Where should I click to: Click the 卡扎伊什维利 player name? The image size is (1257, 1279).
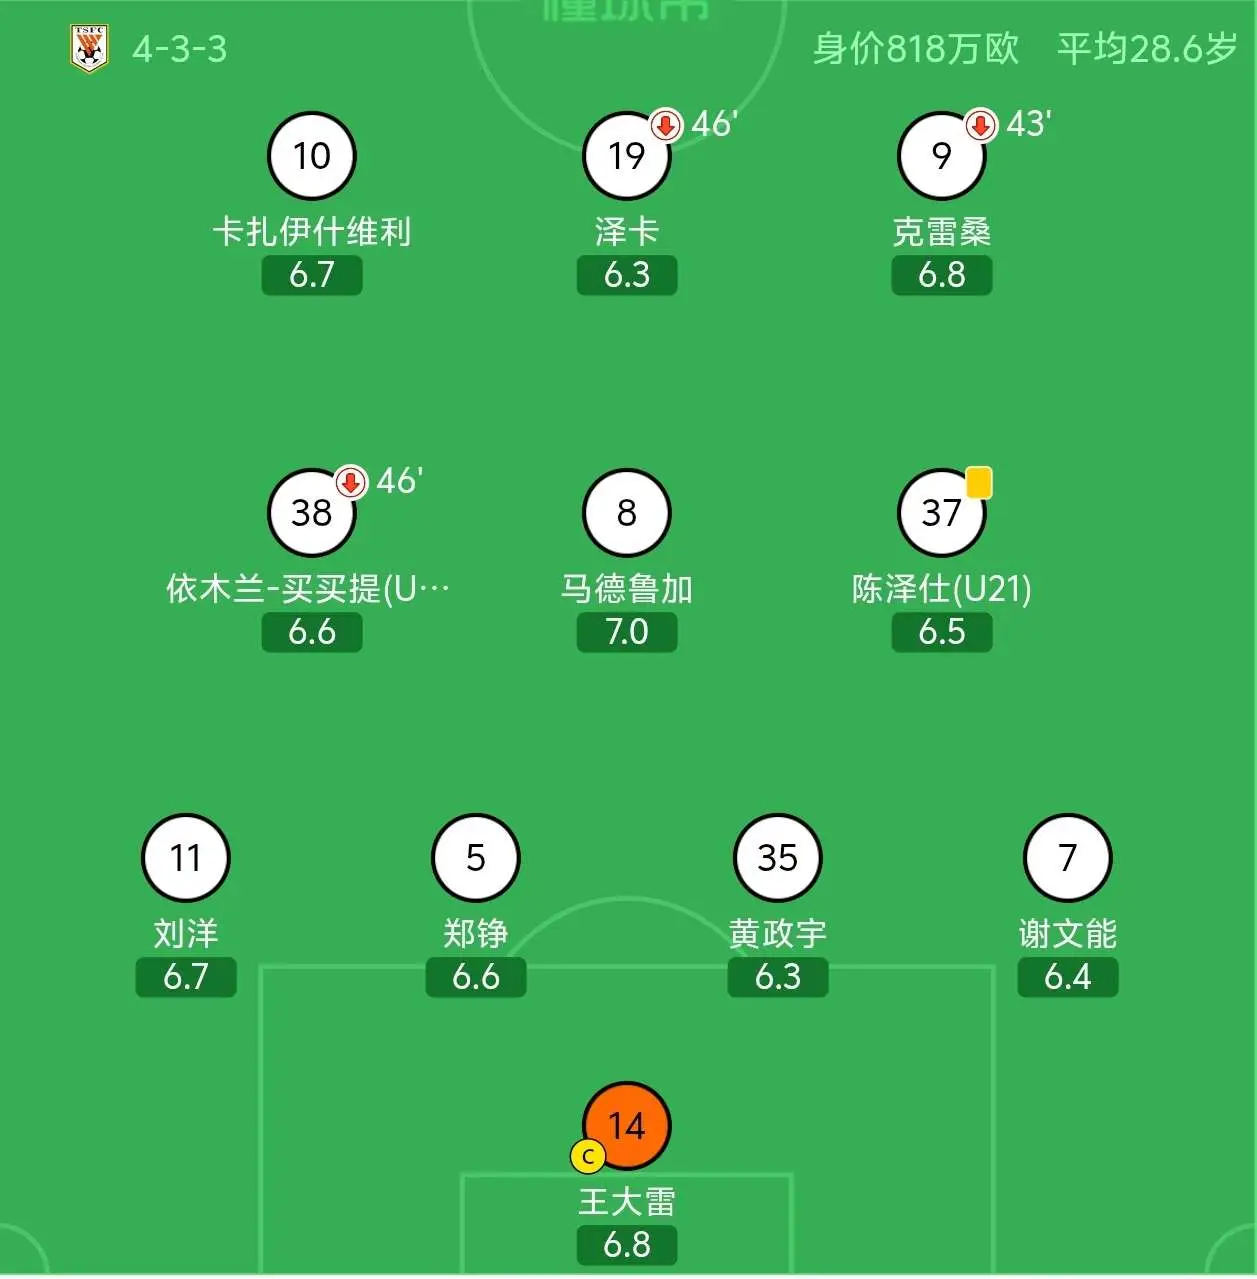click(x=312, y=232)
